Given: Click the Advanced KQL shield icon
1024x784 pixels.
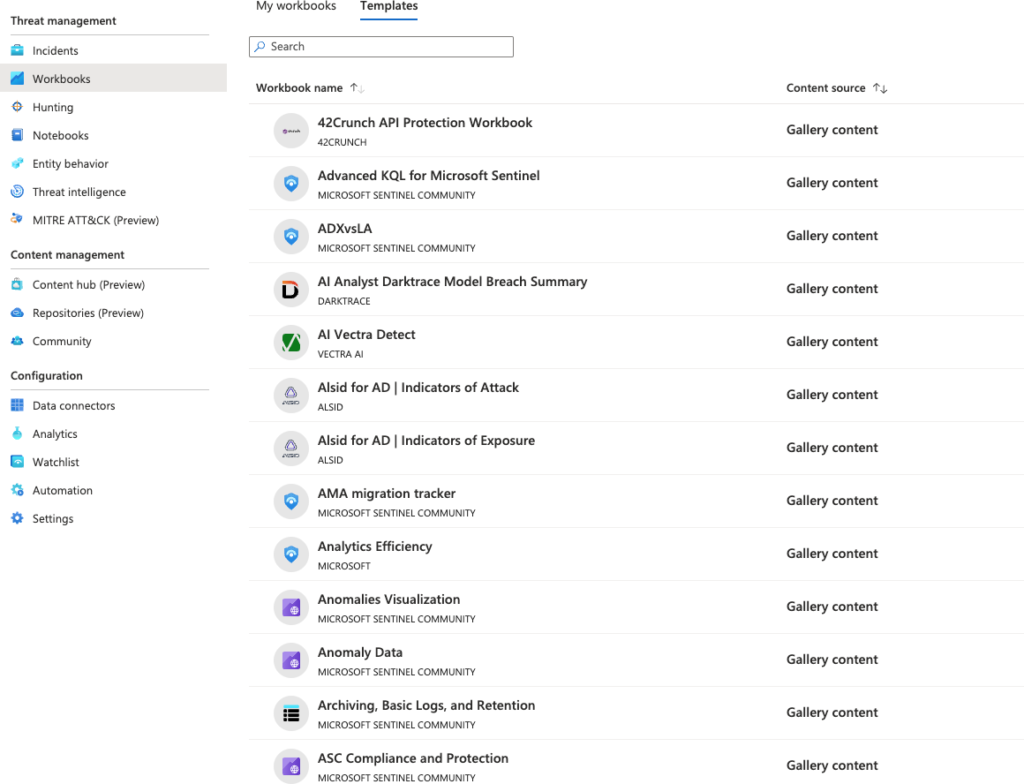Looking at the screenshot, I should pyautogui.click(x=291, y=184).
